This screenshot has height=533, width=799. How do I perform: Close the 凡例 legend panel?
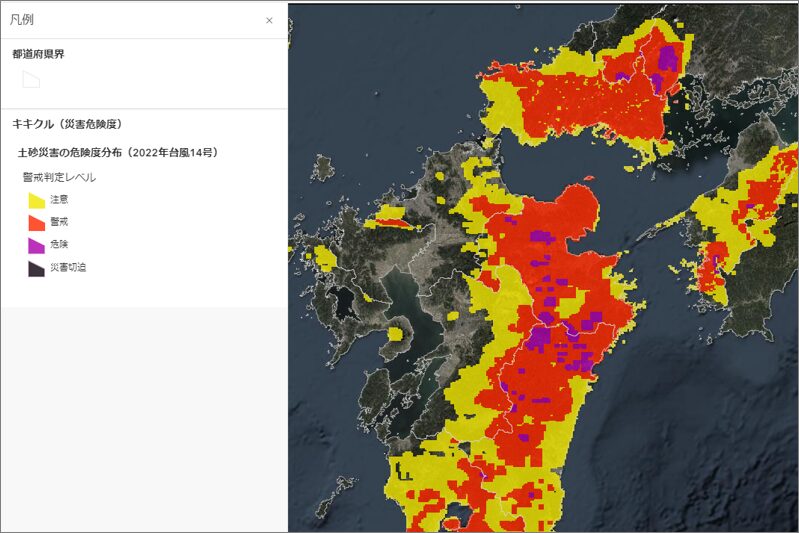pyautogui.click(x=269, y=20)
